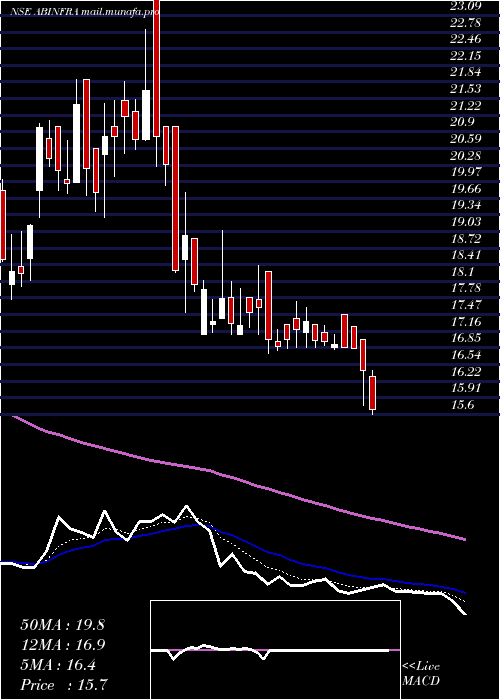Click the 22.46 price axis label
Image resolution: width=500 pixels, height=700 pixels.
point(466,39)
